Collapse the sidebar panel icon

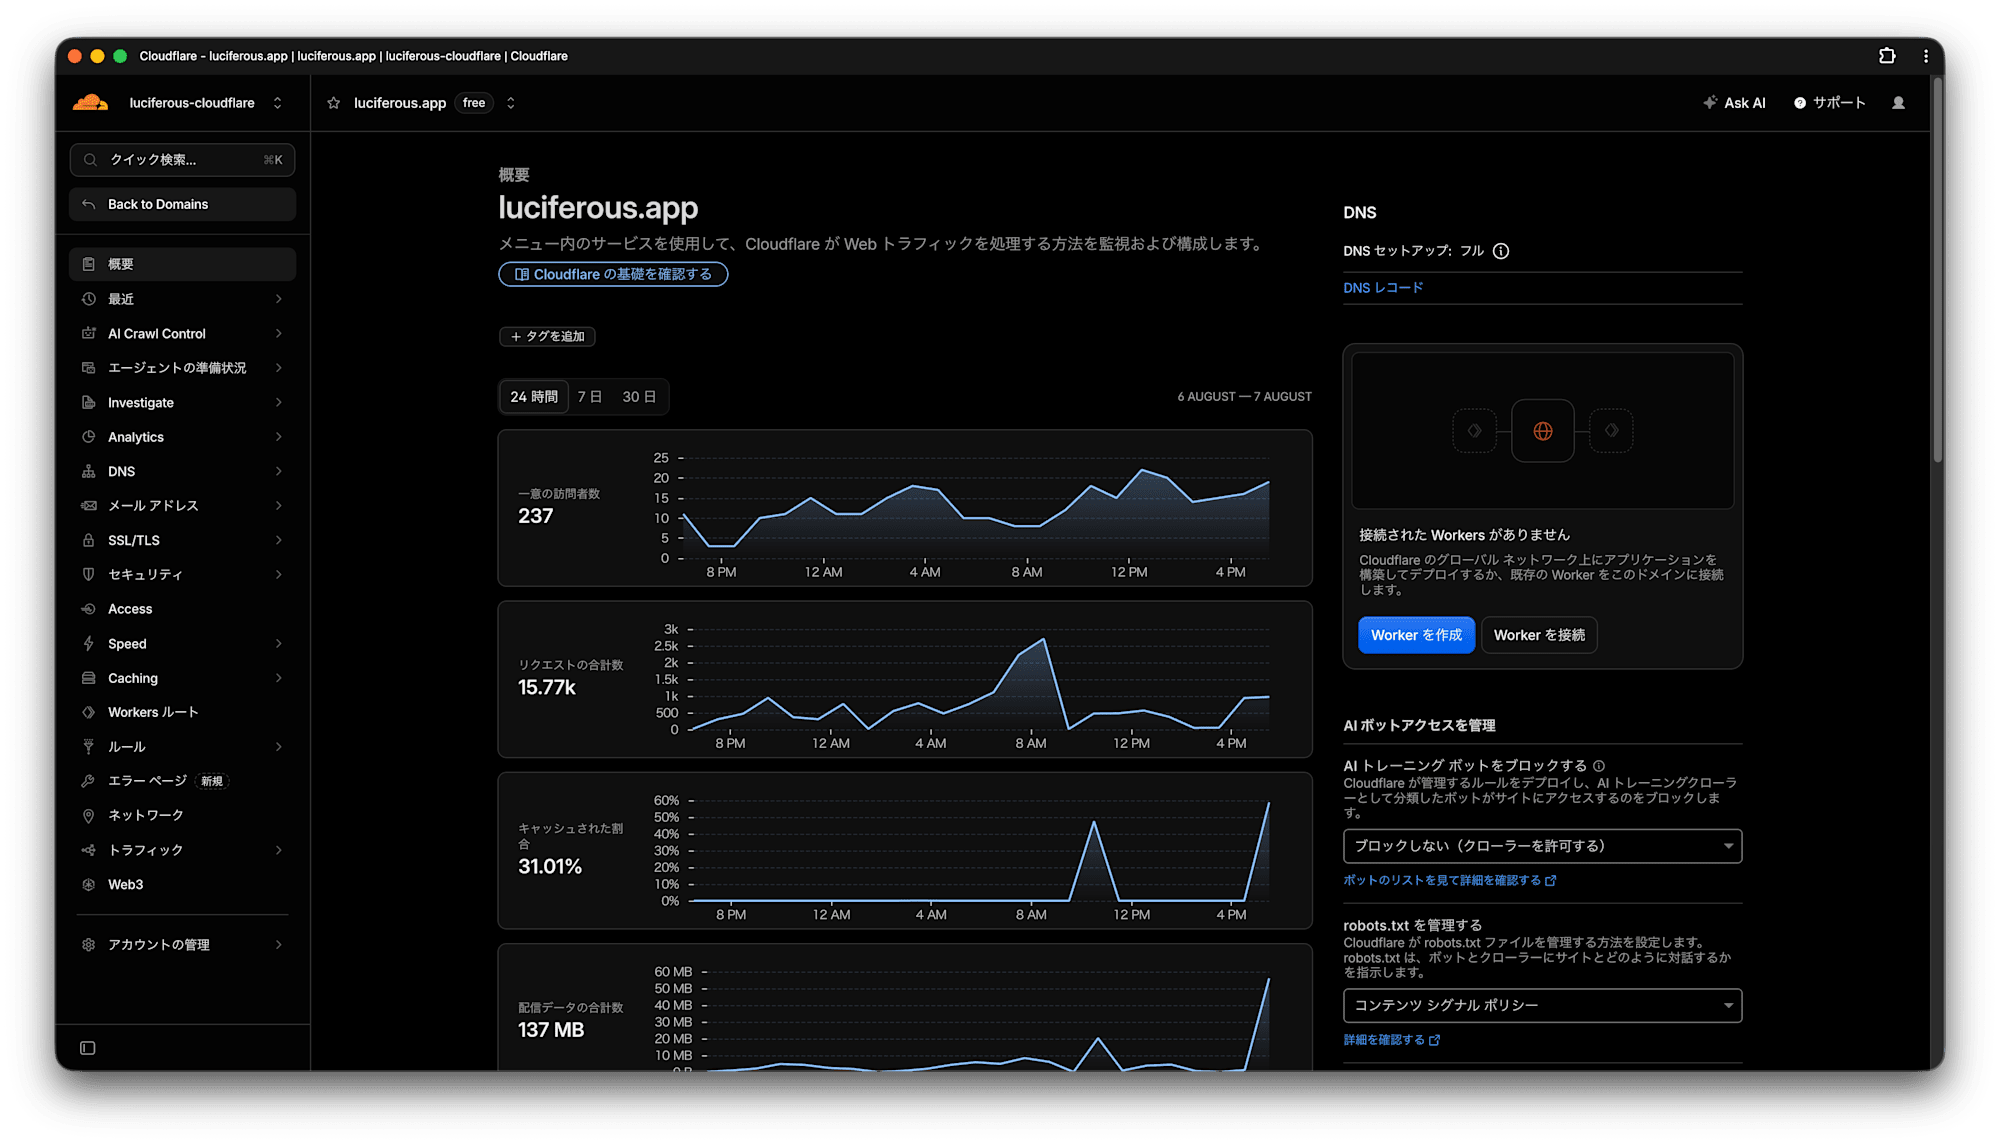pyautogui.click(x=88, y=1048)
